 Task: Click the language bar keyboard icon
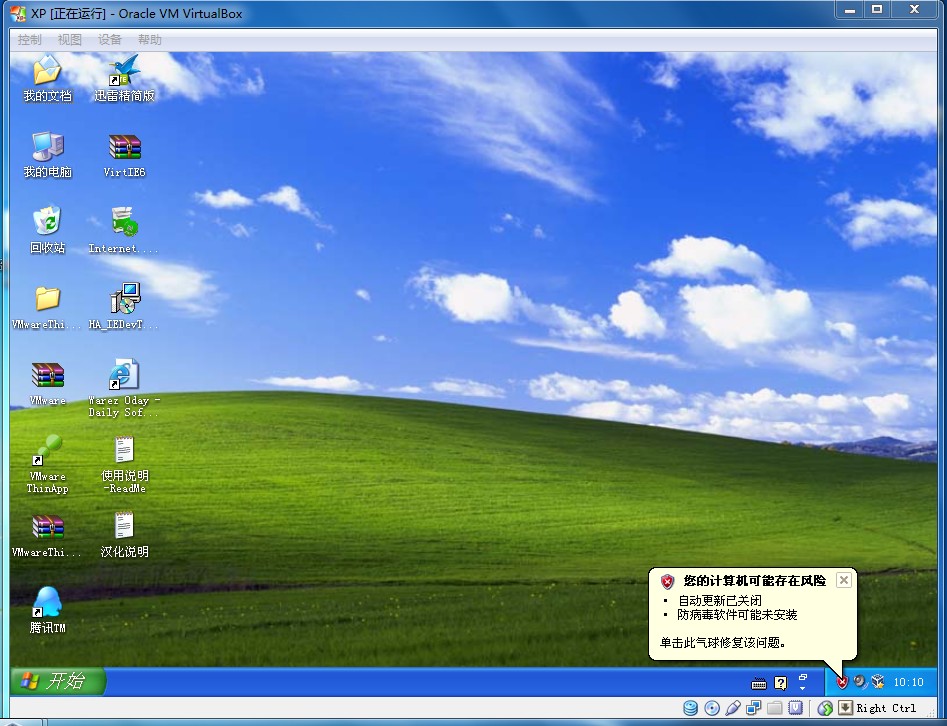pos(759,683)
